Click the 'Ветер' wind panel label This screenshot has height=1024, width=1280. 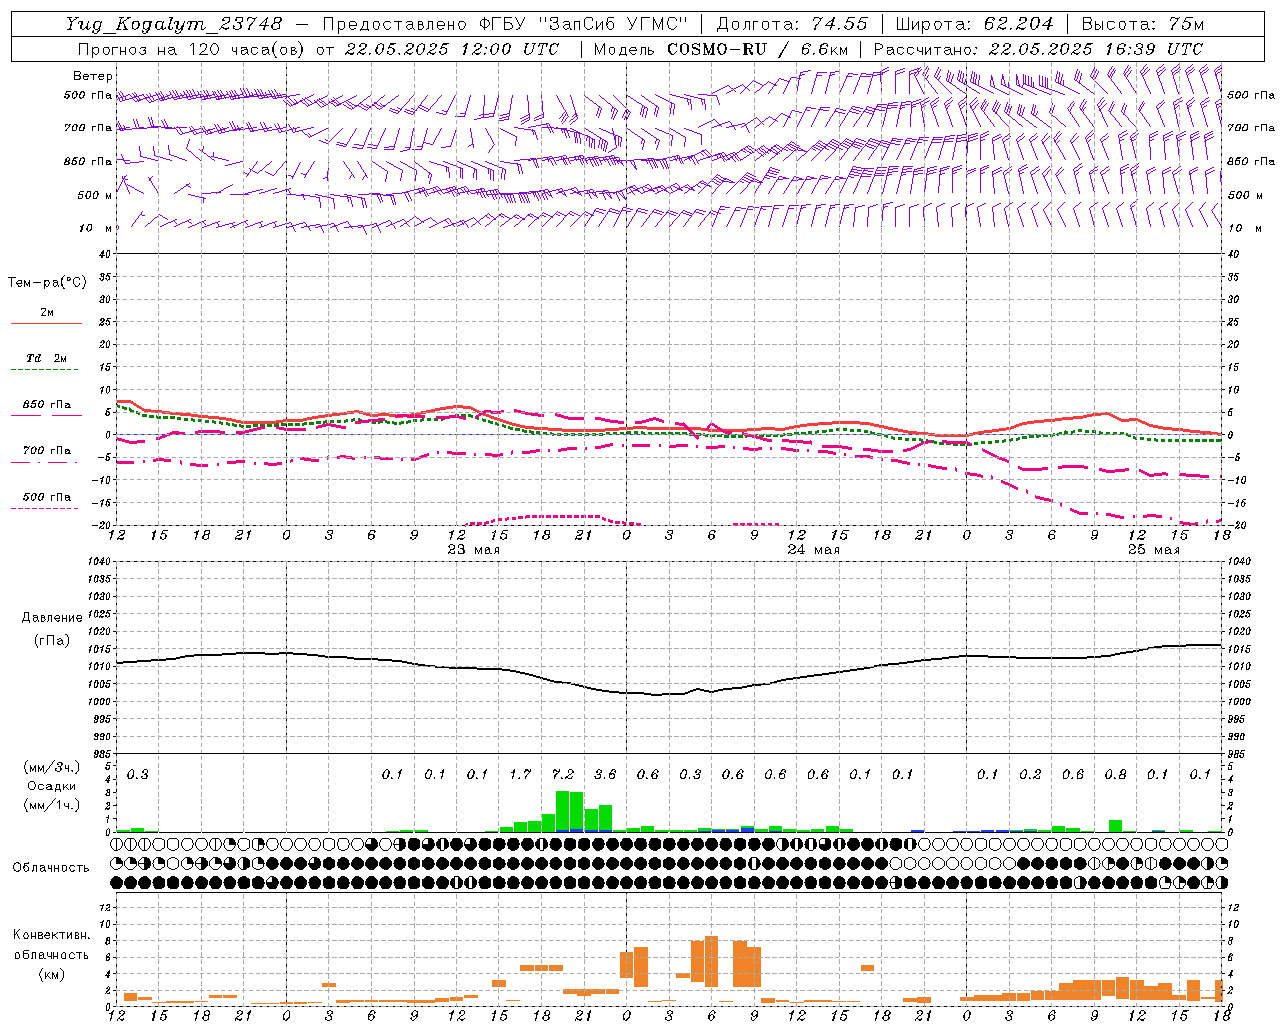93,76
